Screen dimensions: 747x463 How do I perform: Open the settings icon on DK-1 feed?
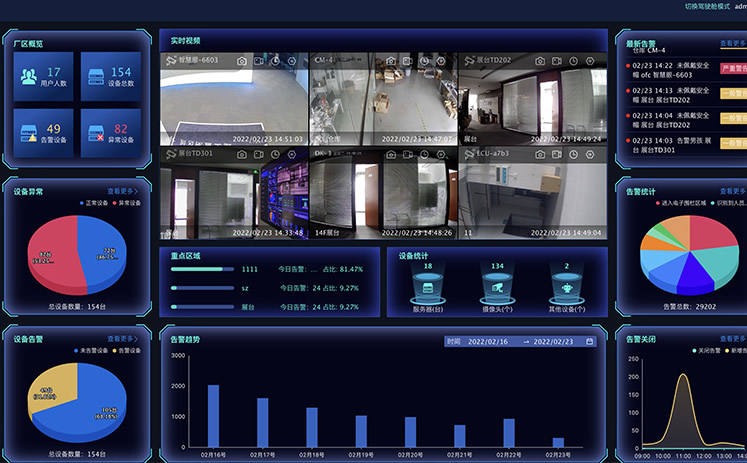(x=441, y=154)
